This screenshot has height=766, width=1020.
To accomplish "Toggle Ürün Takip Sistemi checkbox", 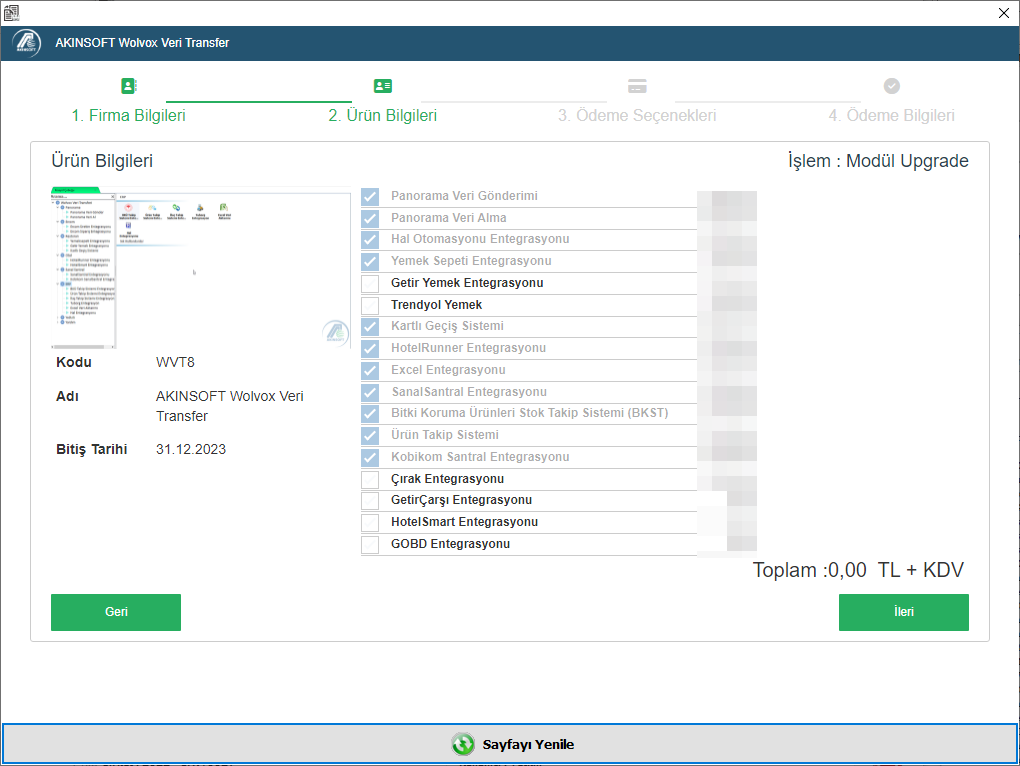I will (x=370, y=436).
